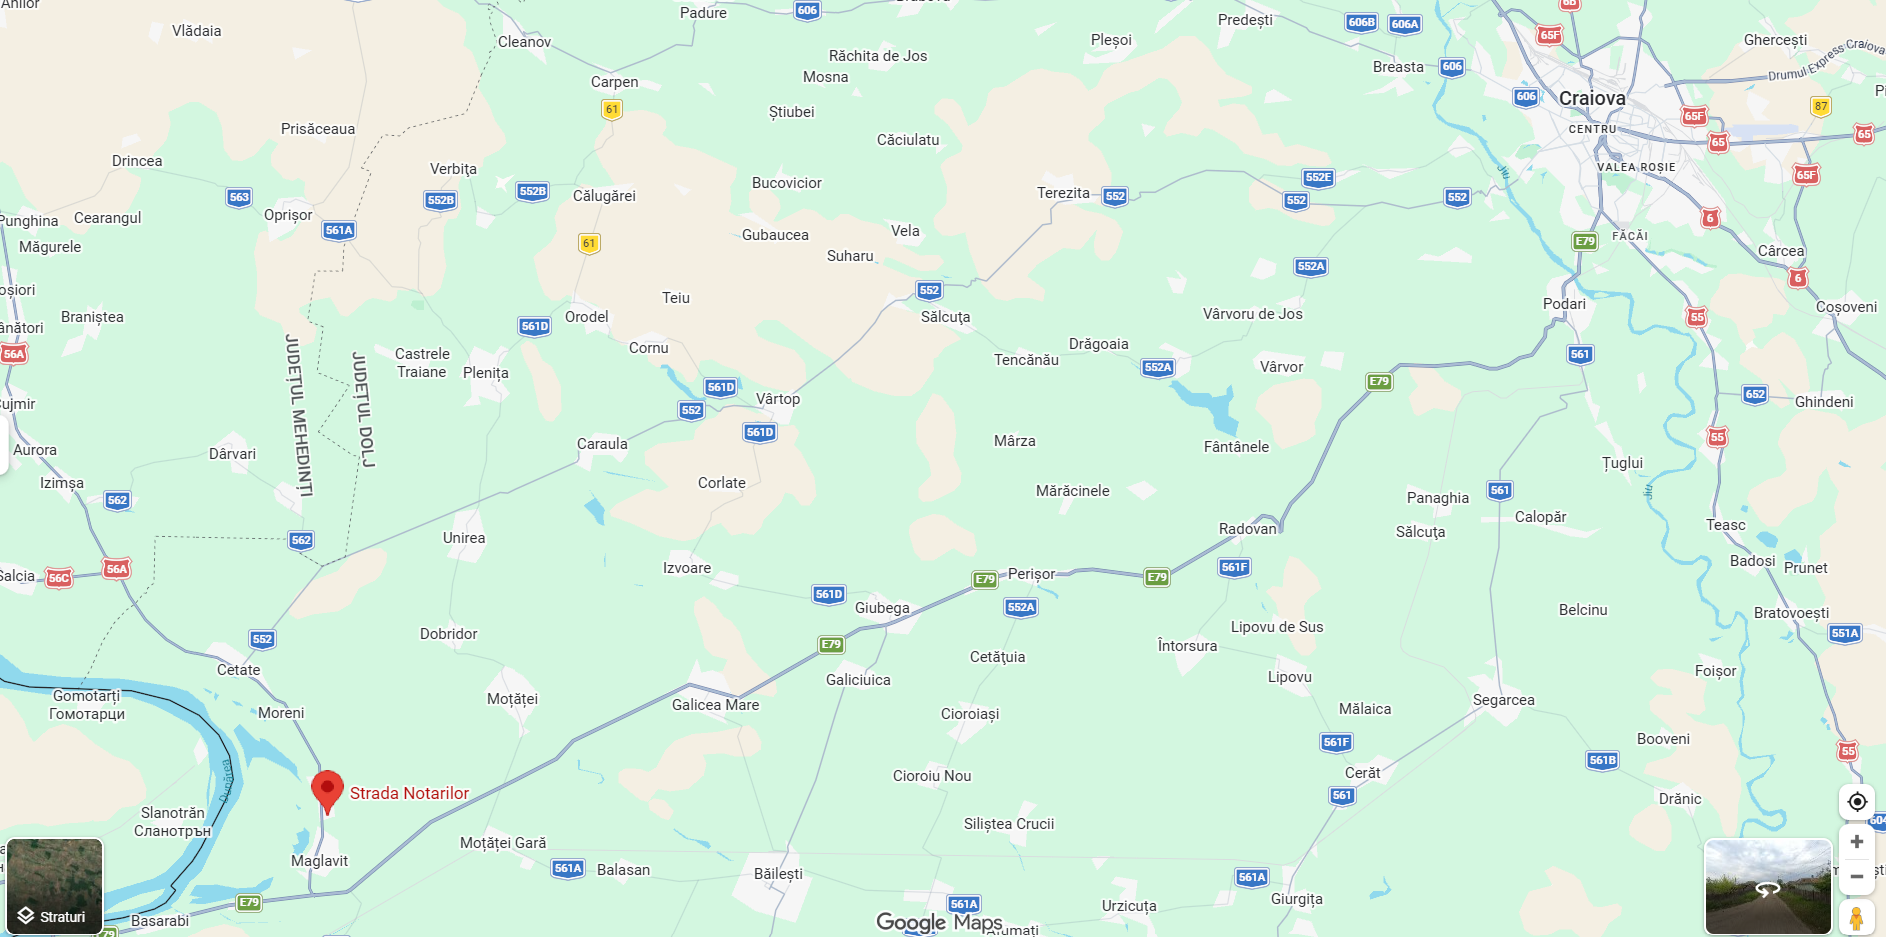This screenshot has width=1886, height=937.
Task: Click the red Strada Notarilor location pin
Action: 327,792
